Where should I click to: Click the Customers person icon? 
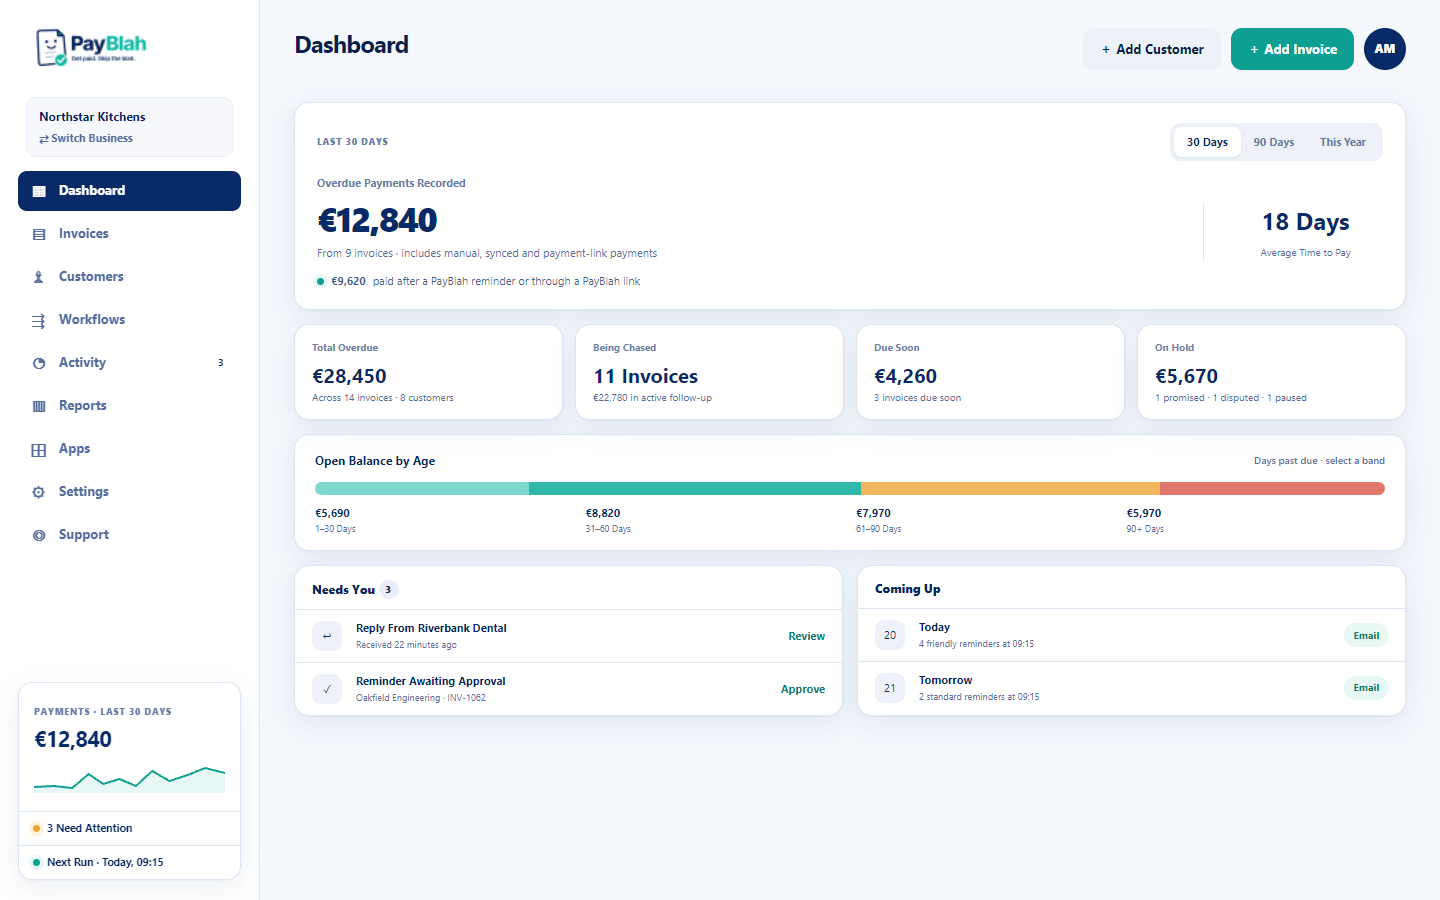coord(39,277)
